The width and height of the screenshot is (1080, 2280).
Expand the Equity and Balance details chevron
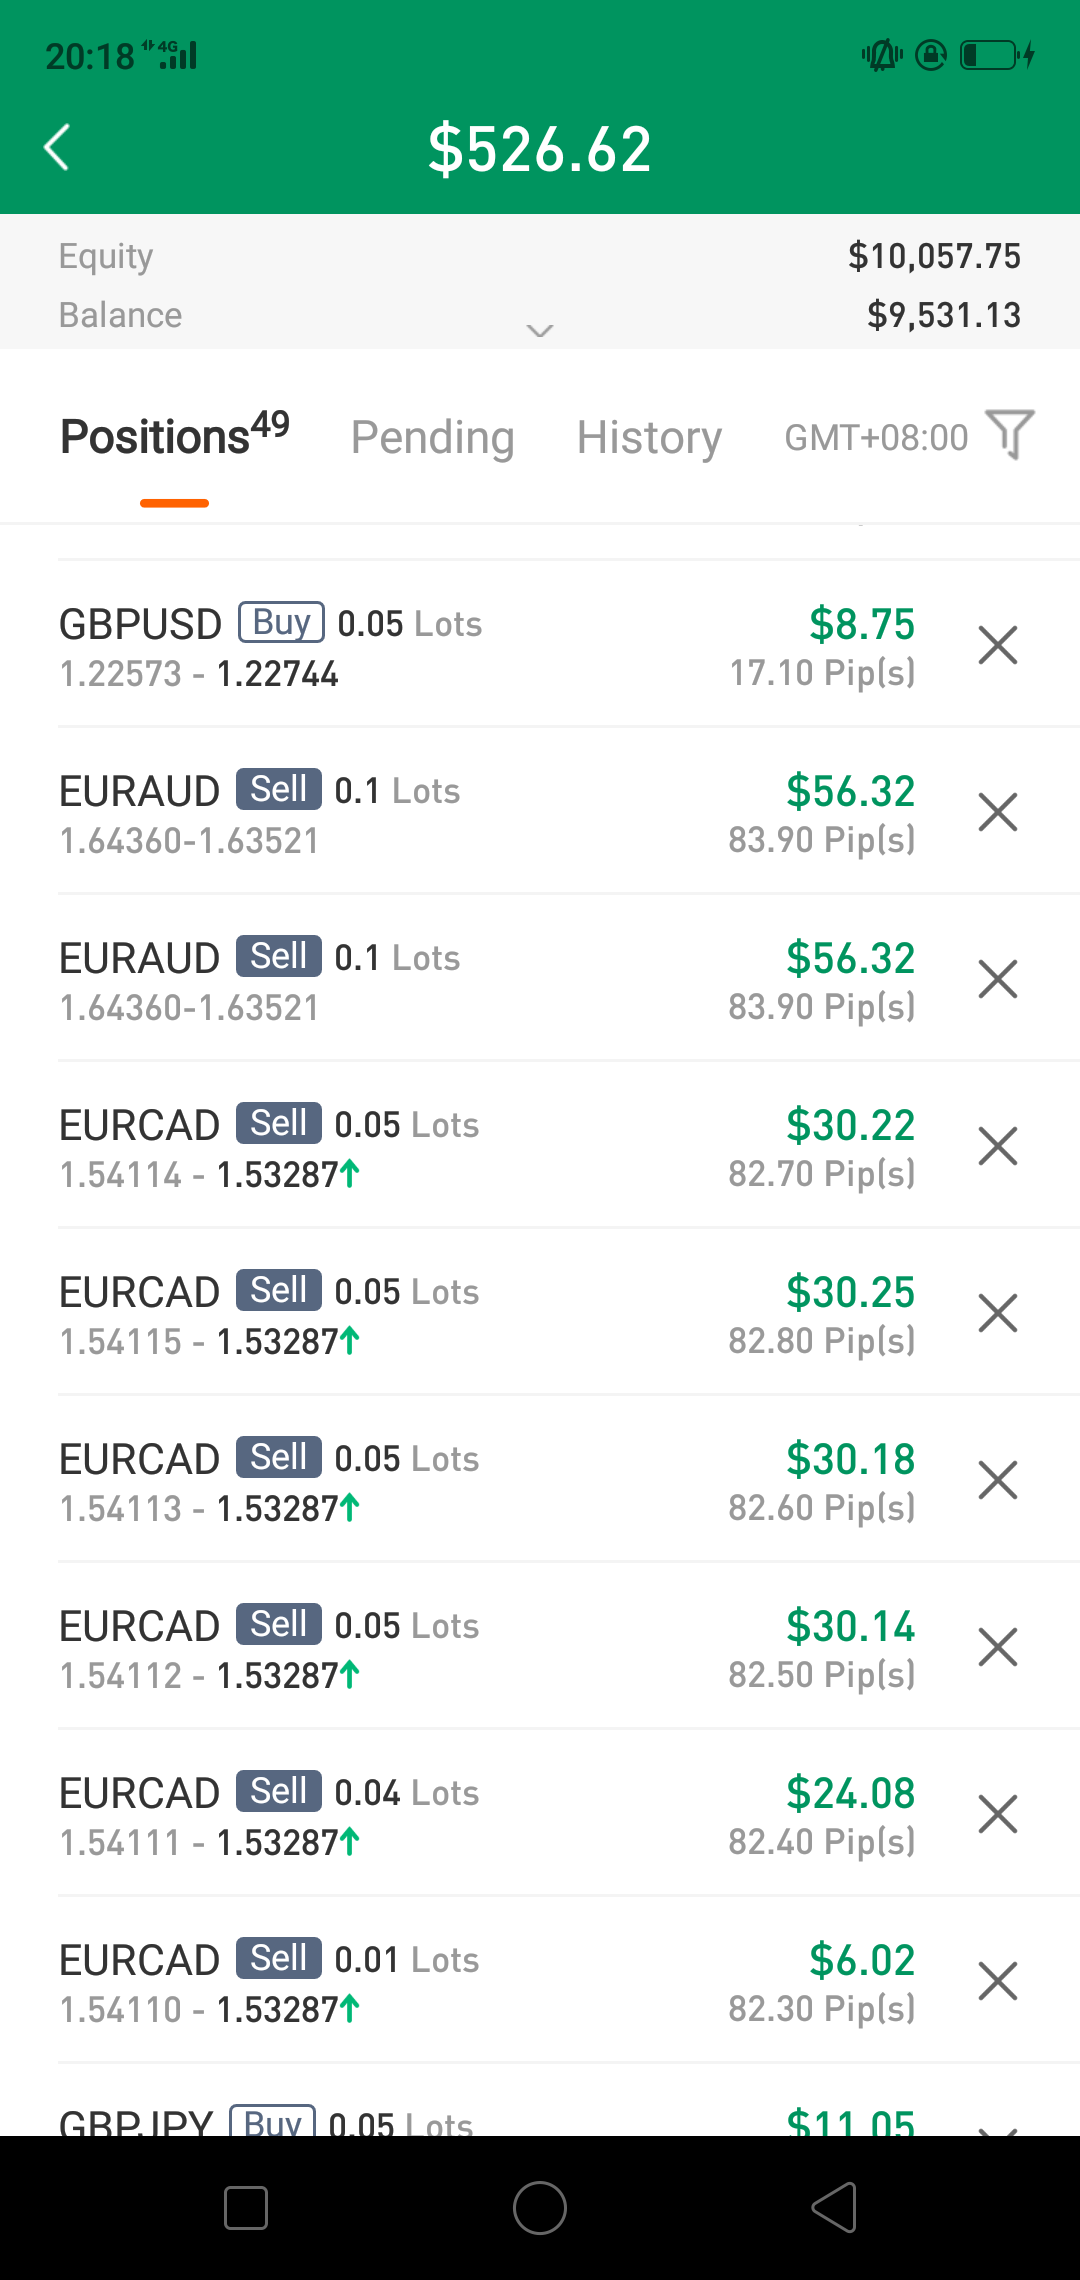pyautogui.click(x=540, y=331)
